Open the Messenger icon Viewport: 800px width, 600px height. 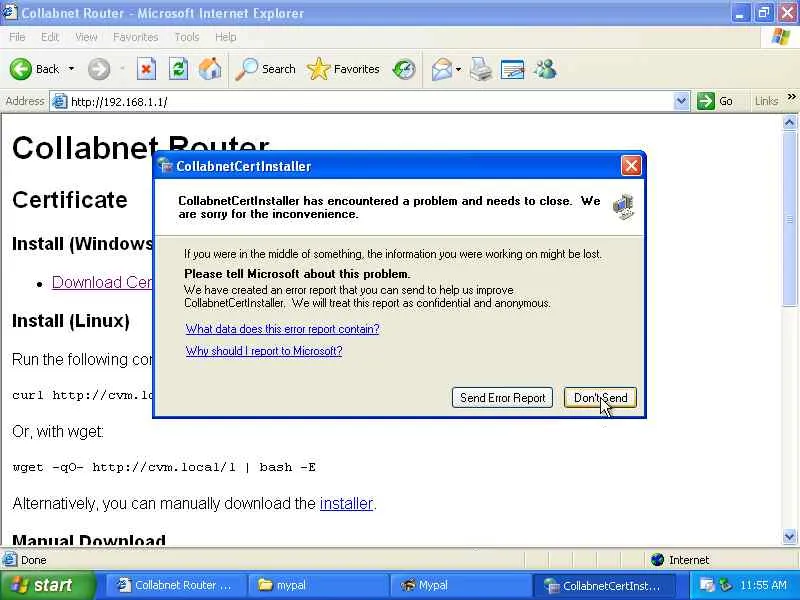pos(545,69)
